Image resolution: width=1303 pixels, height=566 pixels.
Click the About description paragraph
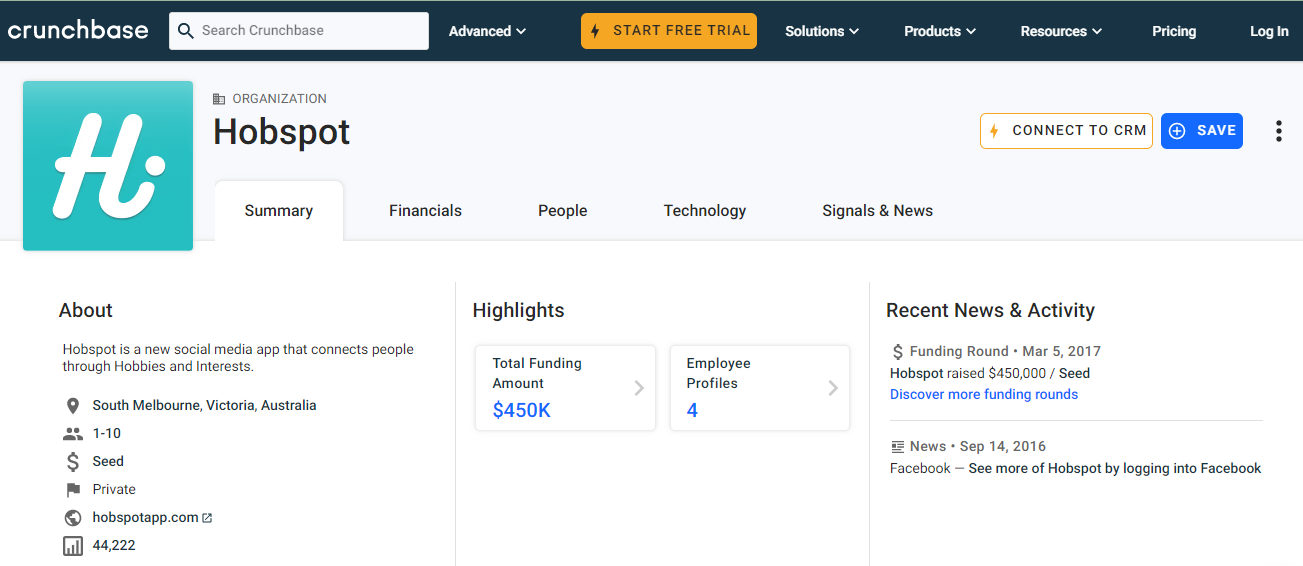point(238,358)
